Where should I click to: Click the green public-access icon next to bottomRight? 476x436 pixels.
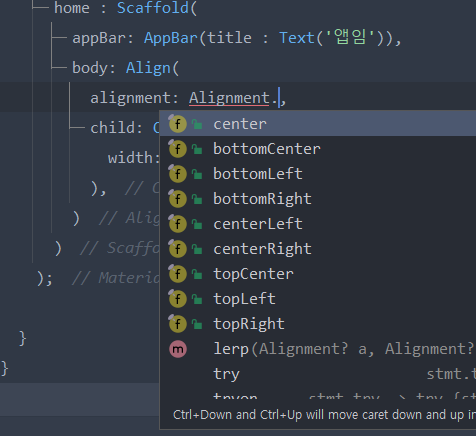197,199
